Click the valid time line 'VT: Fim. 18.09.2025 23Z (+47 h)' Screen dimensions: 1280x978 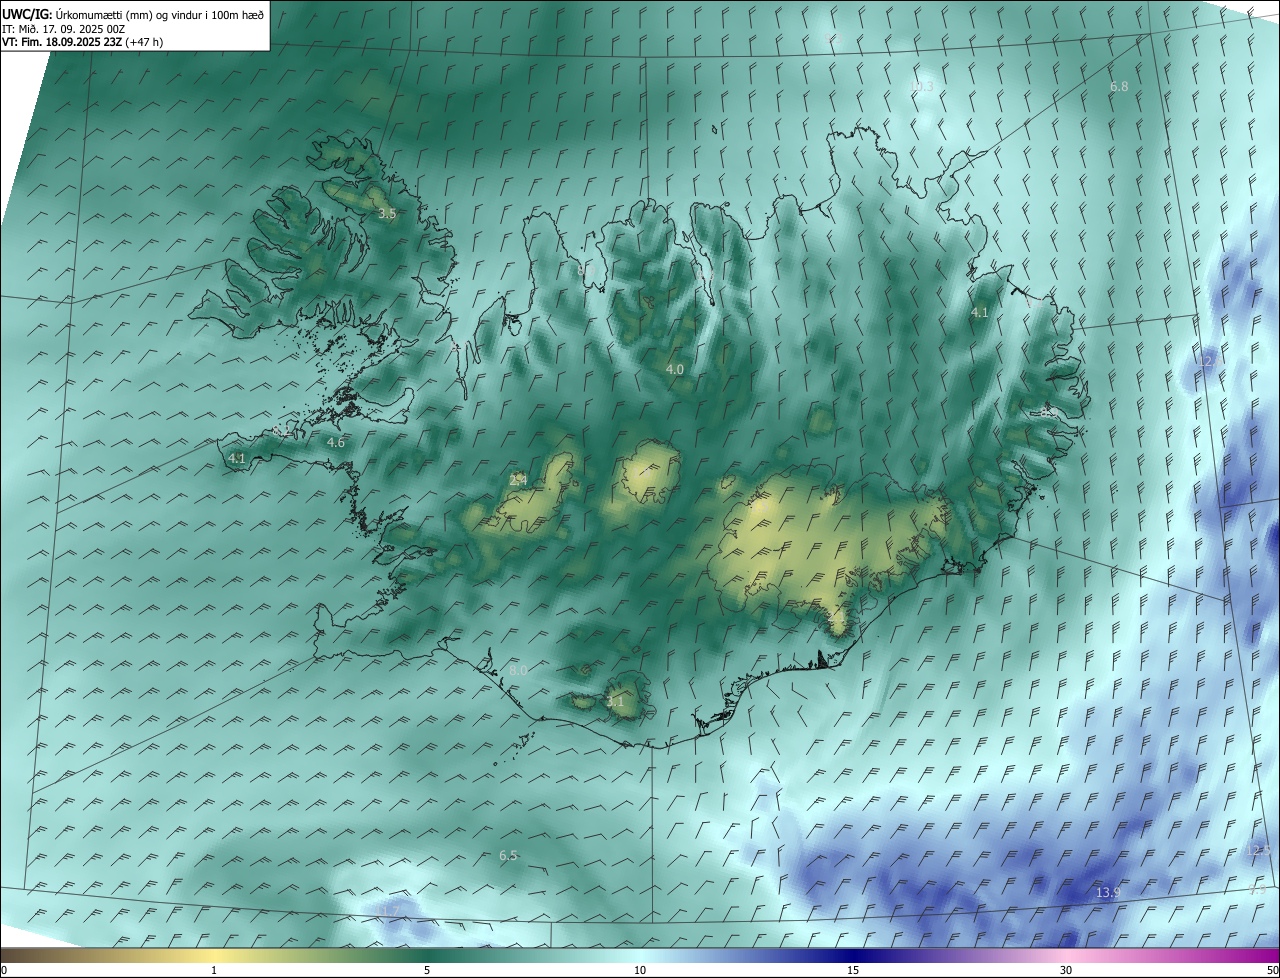(x=83, y=42)
